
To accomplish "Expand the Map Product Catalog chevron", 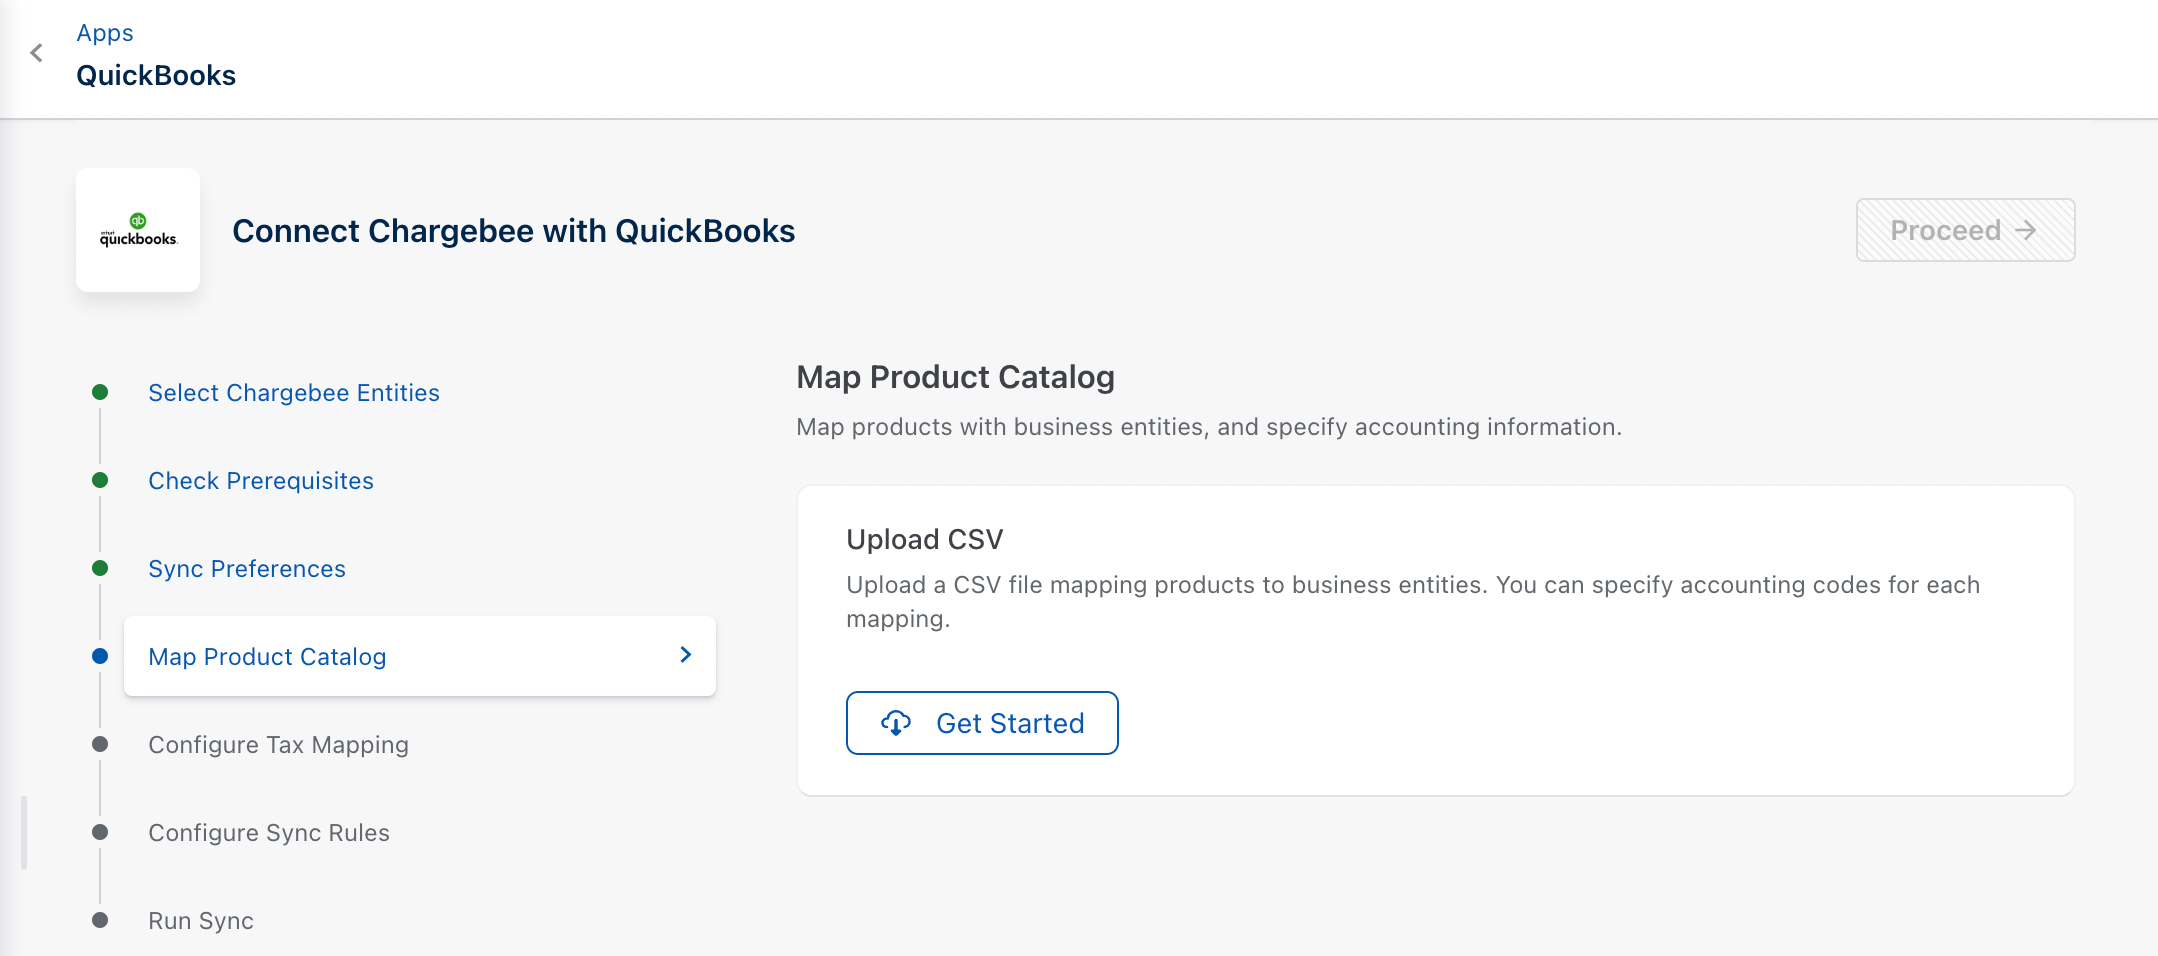I will click(x=686, y=655).
